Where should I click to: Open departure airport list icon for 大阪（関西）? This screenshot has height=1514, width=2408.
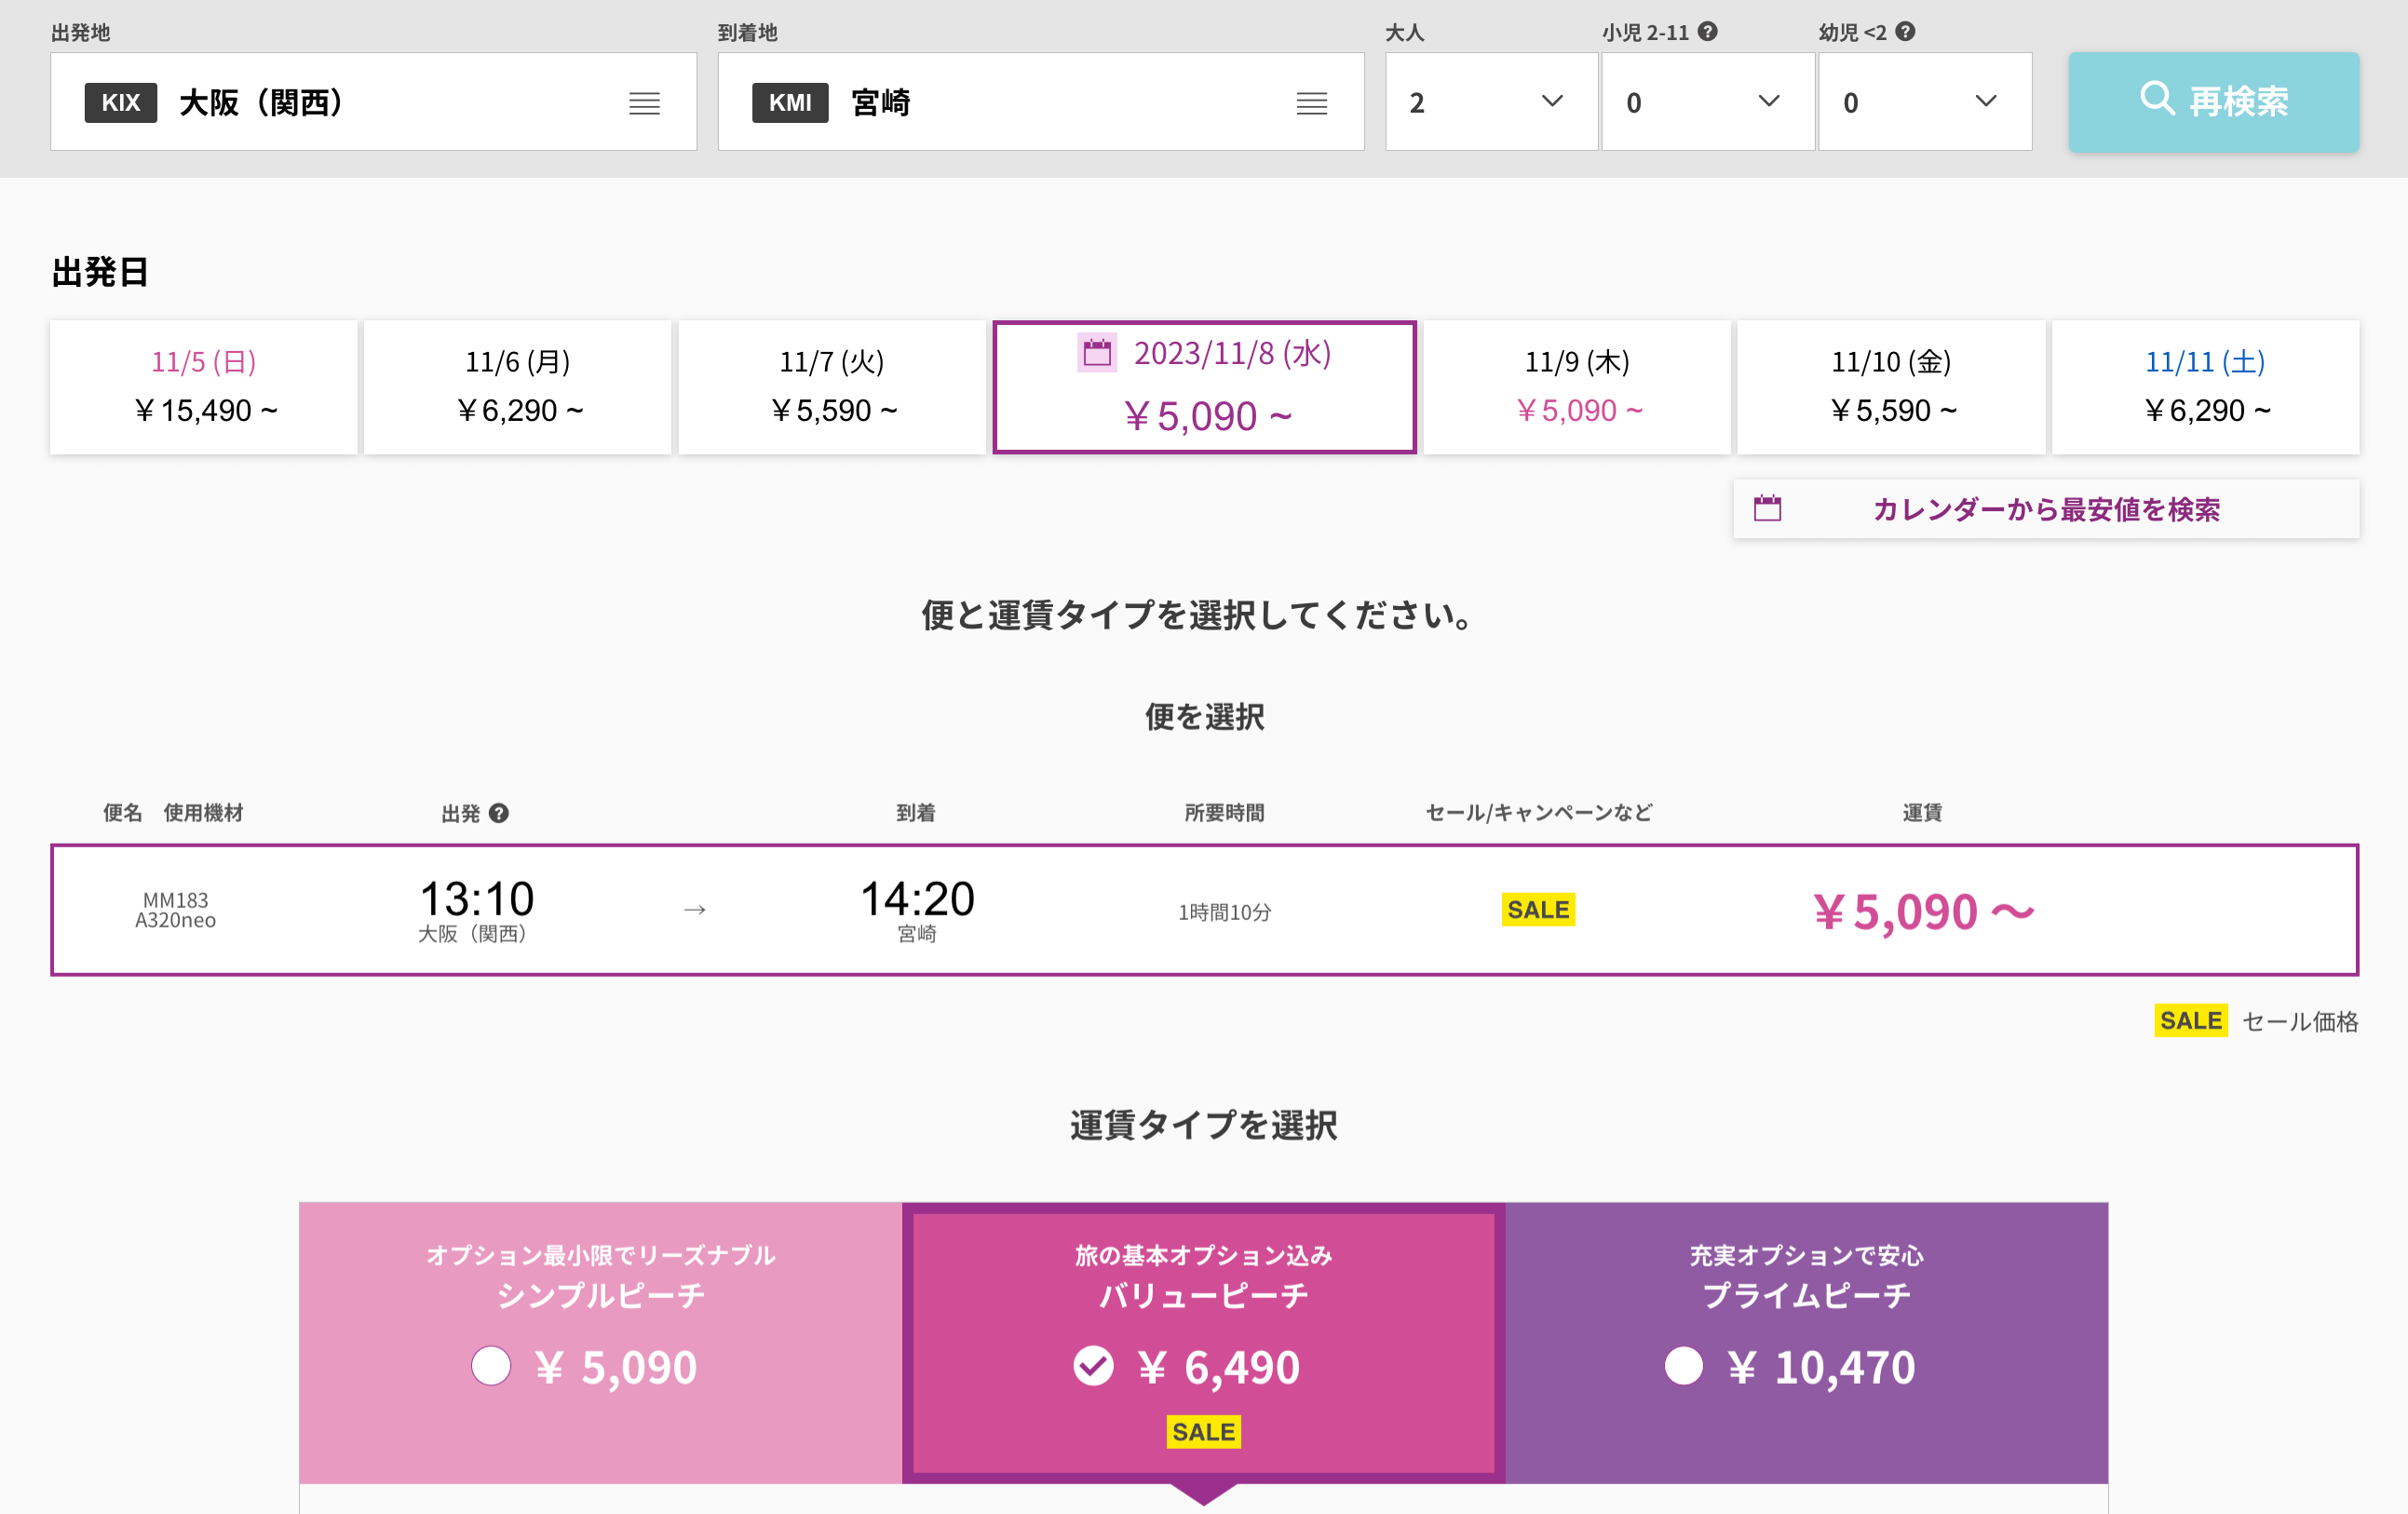click(x=644, y=103)
